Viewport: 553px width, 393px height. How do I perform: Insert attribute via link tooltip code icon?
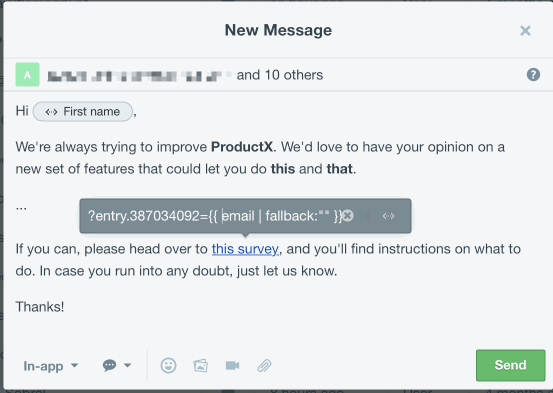(x=388, y=216)
